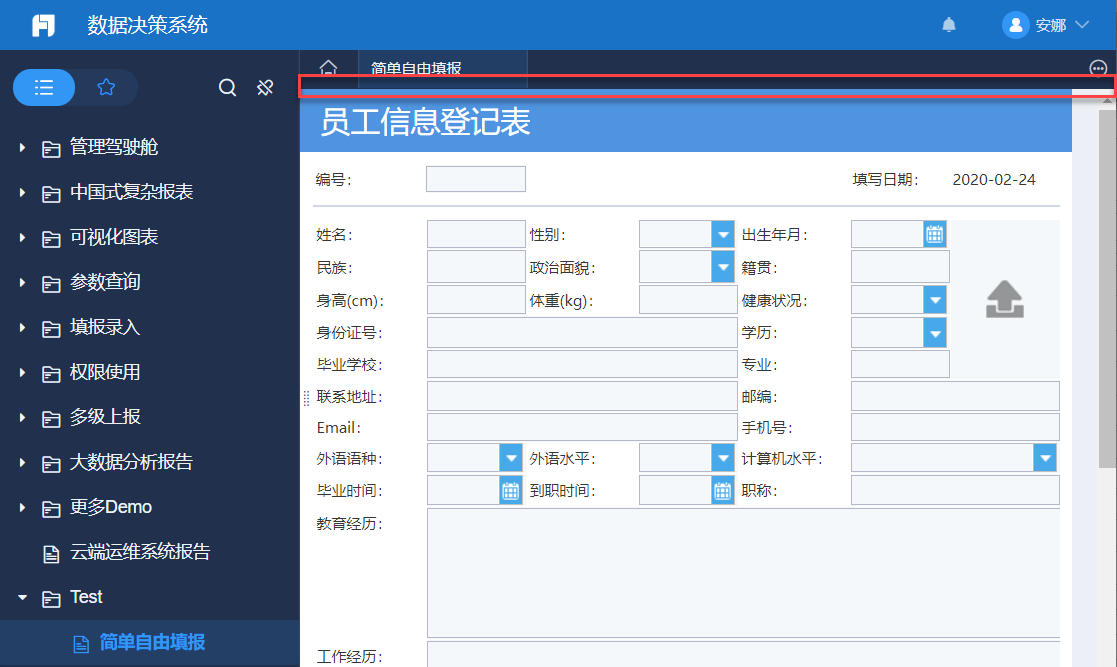Click the FineReport logo icon
The image size is (1117, 667).
coord(43,26)
